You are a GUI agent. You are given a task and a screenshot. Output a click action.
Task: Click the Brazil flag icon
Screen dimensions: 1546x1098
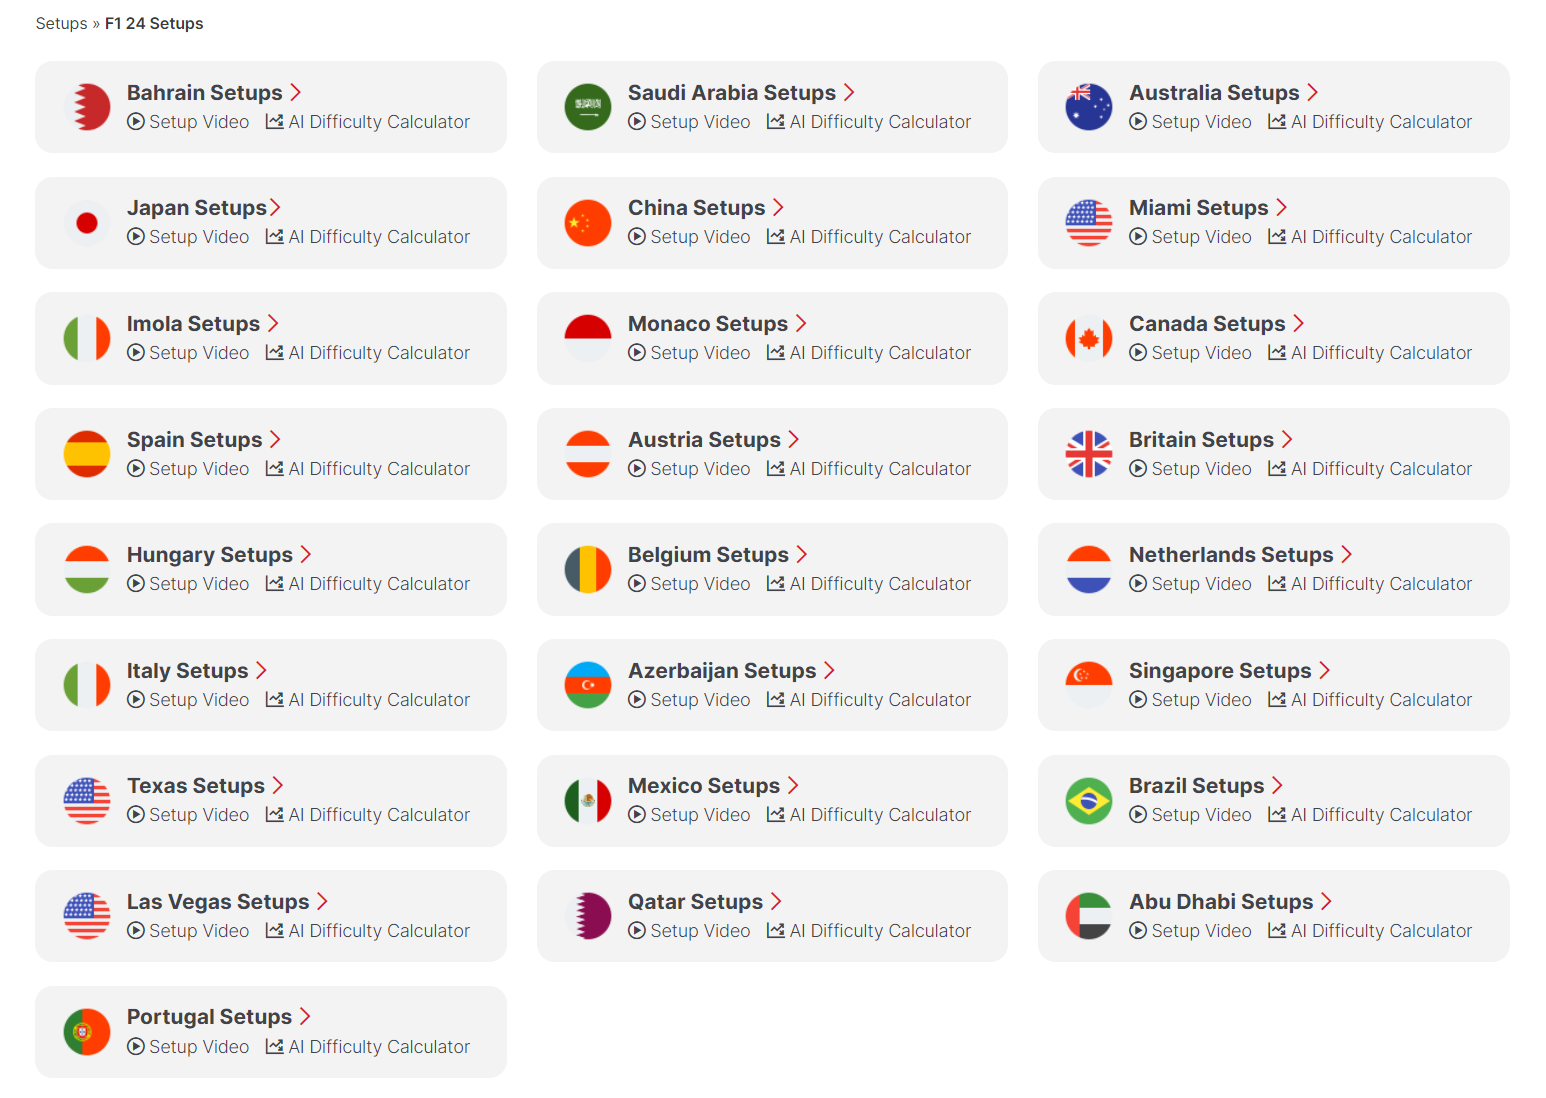click(x=1089, y=801)
